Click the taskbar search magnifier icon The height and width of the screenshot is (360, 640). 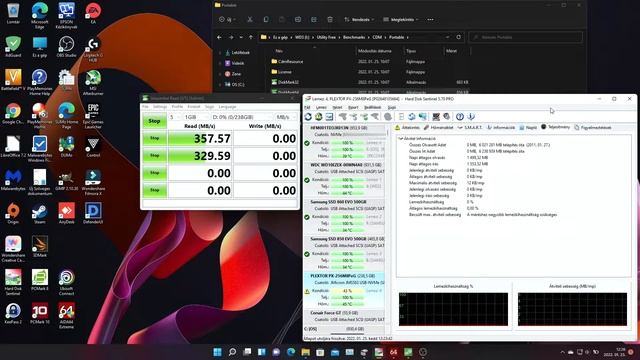pyautogui.click(x=232, y=352)
